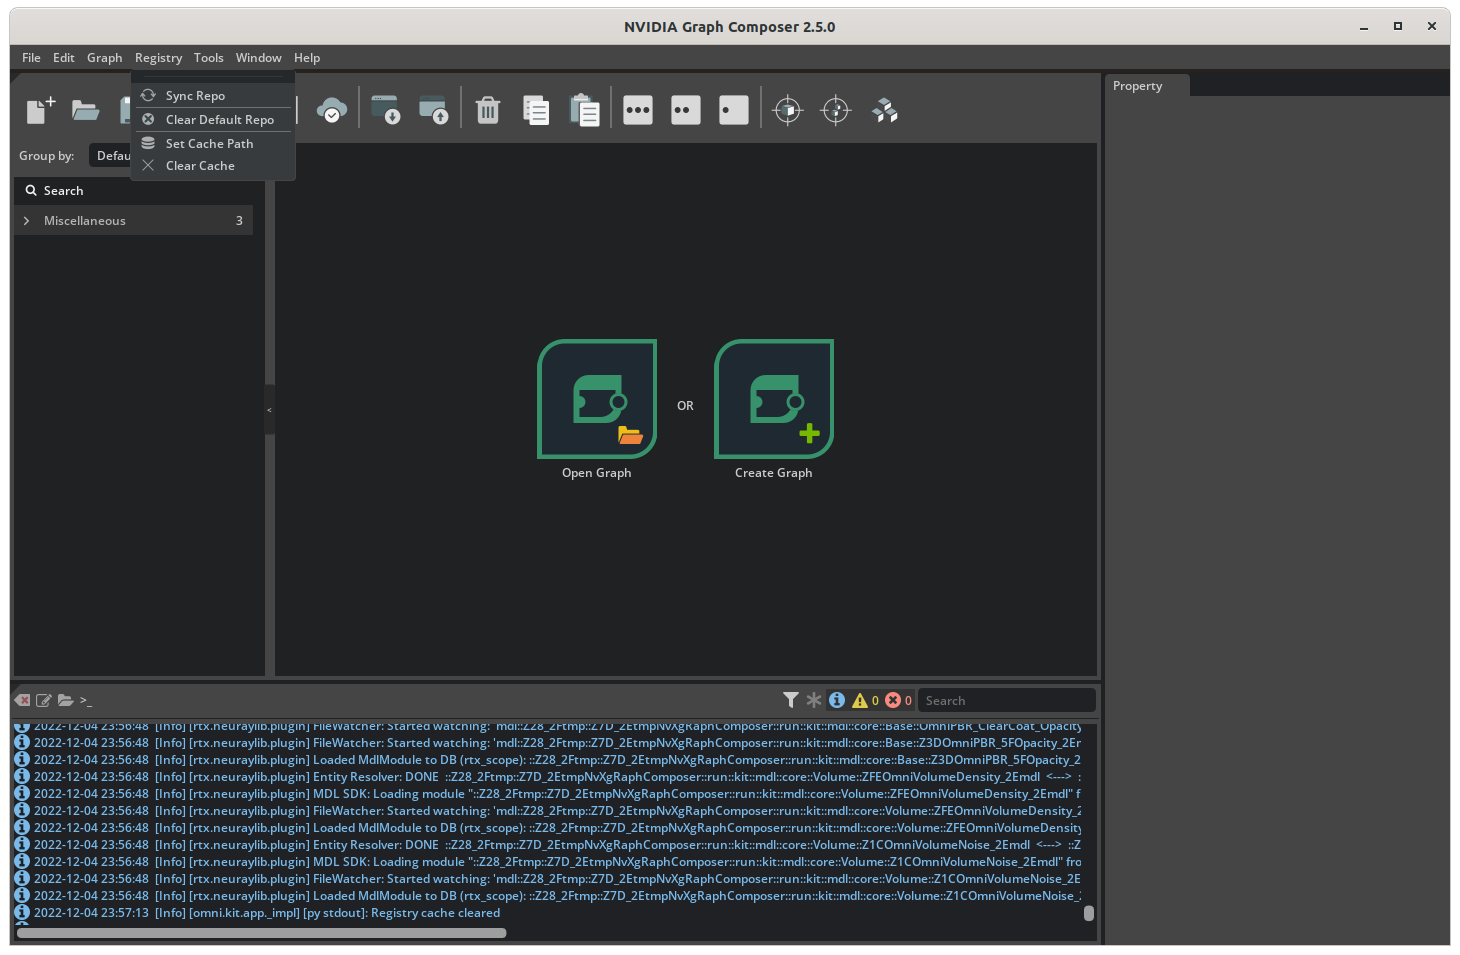The height and width of the screenshot is (955, 1460).
Task: Choose Sync Repo from Registry menu
Action: tap(213, 96)
